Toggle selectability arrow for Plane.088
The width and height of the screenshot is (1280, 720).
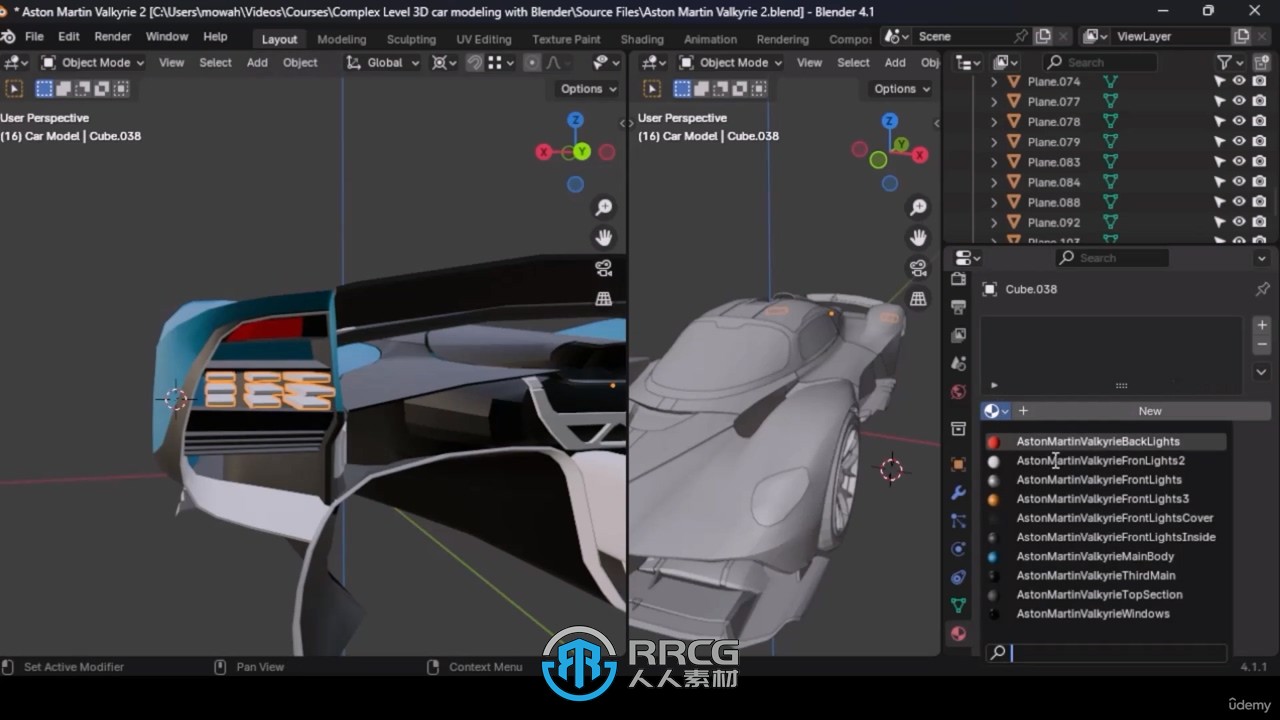(x=1220, y=202)
